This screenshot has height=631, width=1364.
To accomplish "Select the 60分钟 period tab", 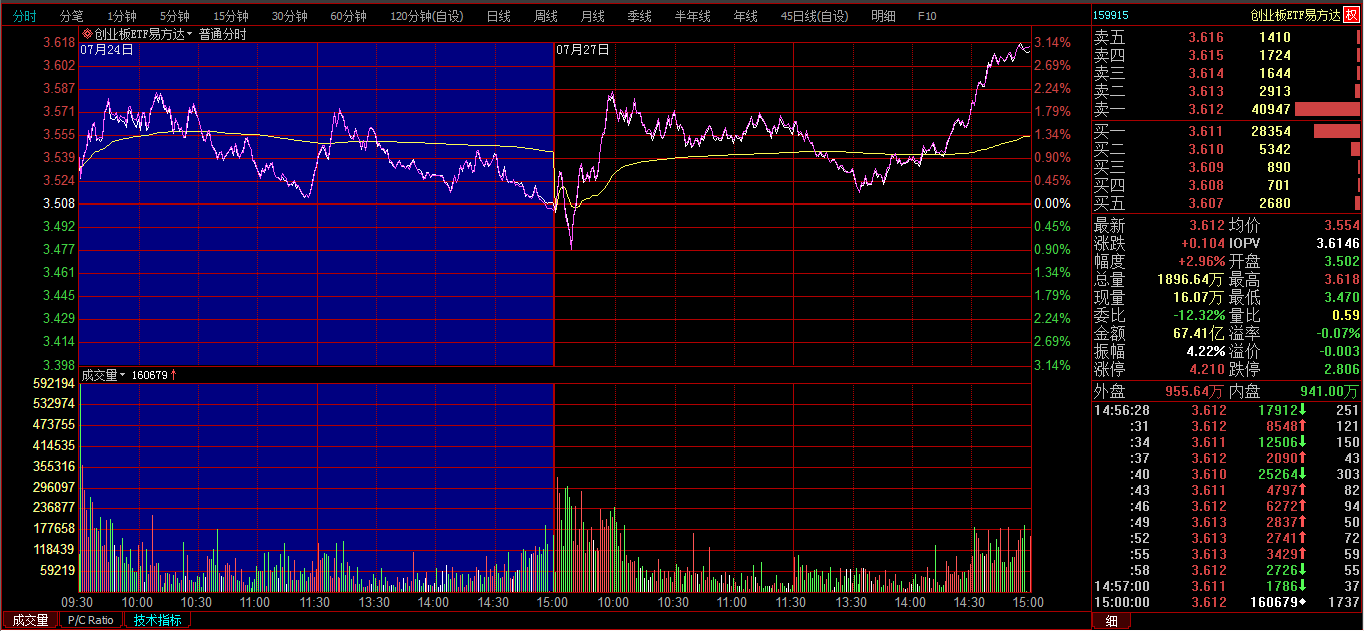I will (x=349, y=16).
